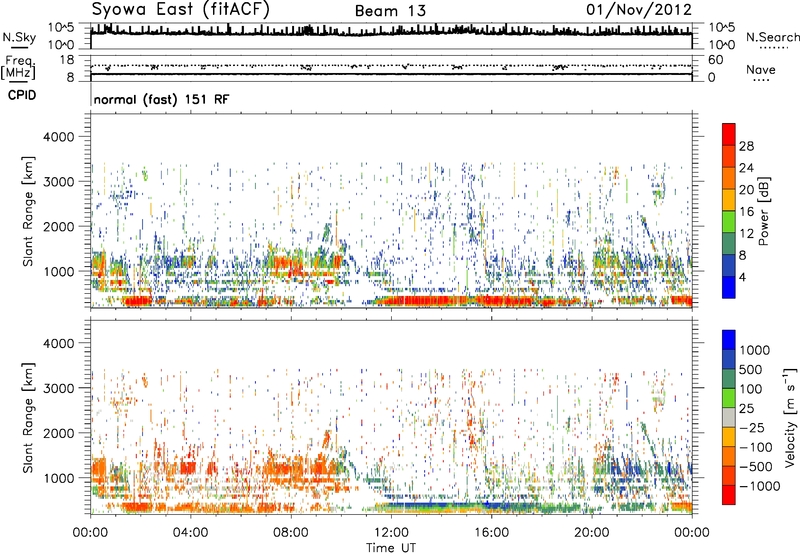Pick the red top segment of power color bar
Image resolution: width=800 pixels, height=554 pixels.
[x=729, y=134]
